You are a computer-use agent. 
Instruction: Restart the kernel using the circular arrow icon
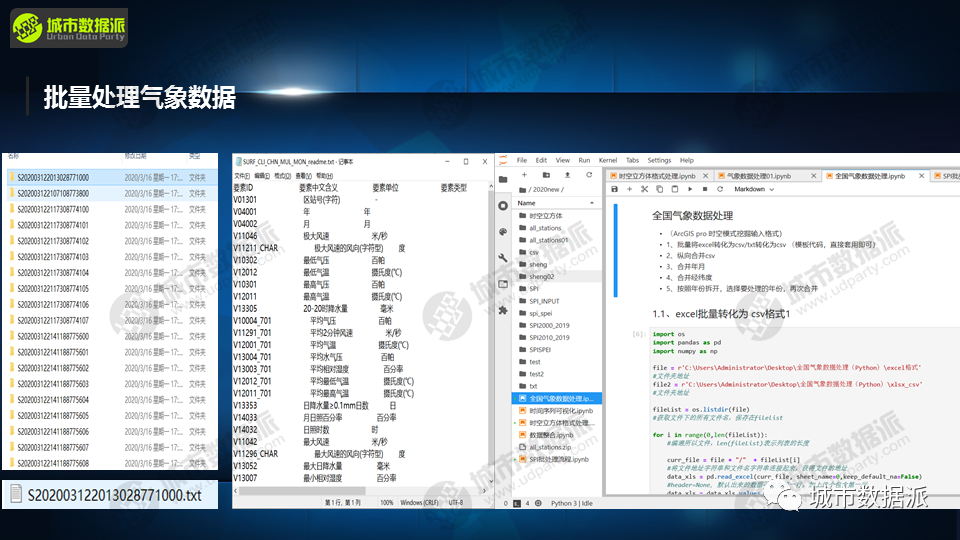[720, 189]
